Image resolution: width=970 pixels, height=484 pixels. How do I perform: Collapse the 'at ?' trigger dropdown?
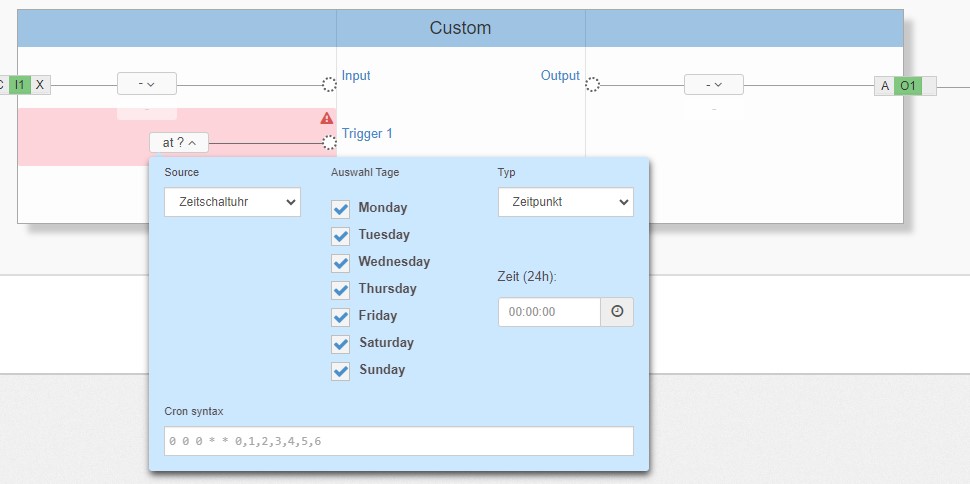[x=179, y=143]
